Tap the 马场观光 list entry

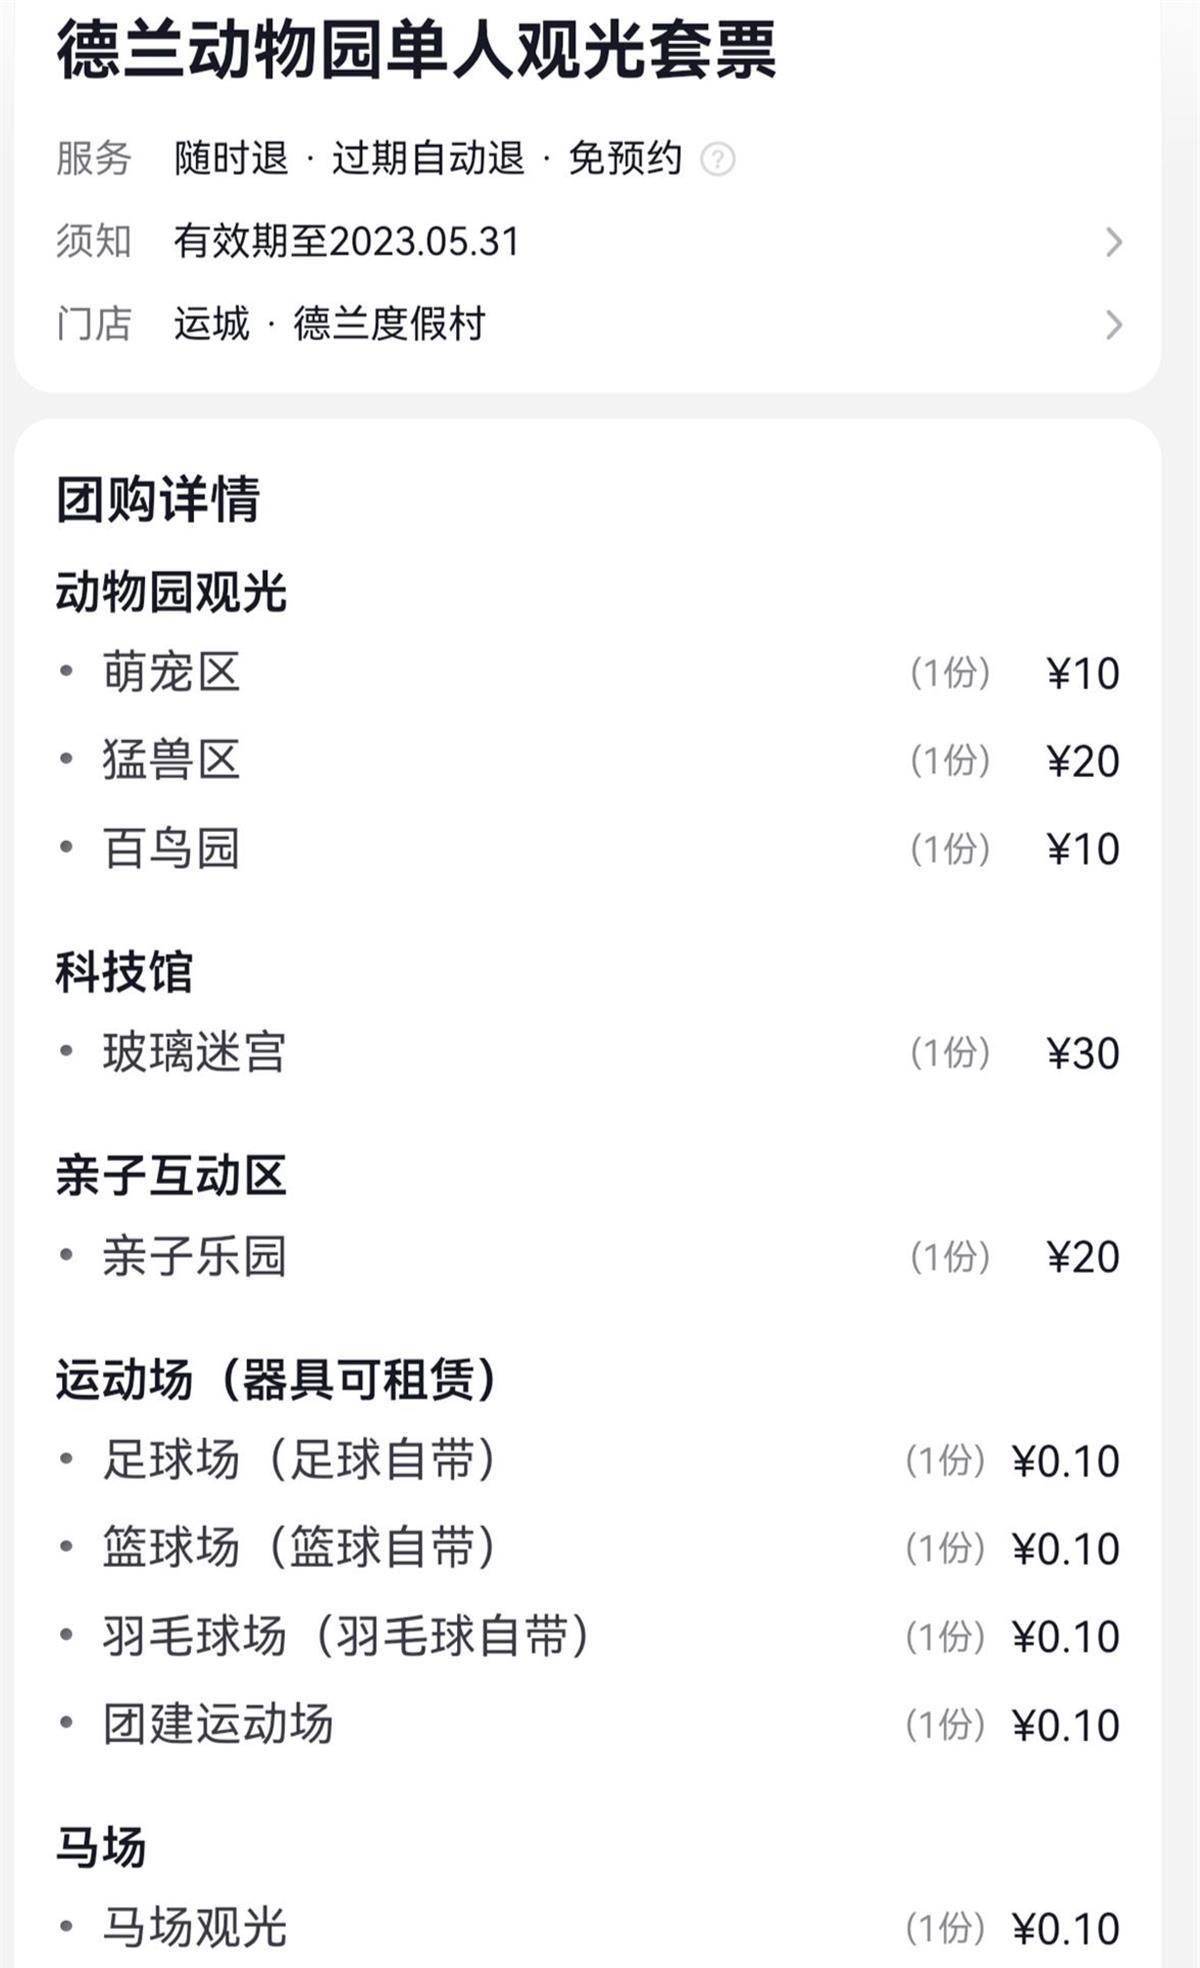click(x=194, y=1928)
